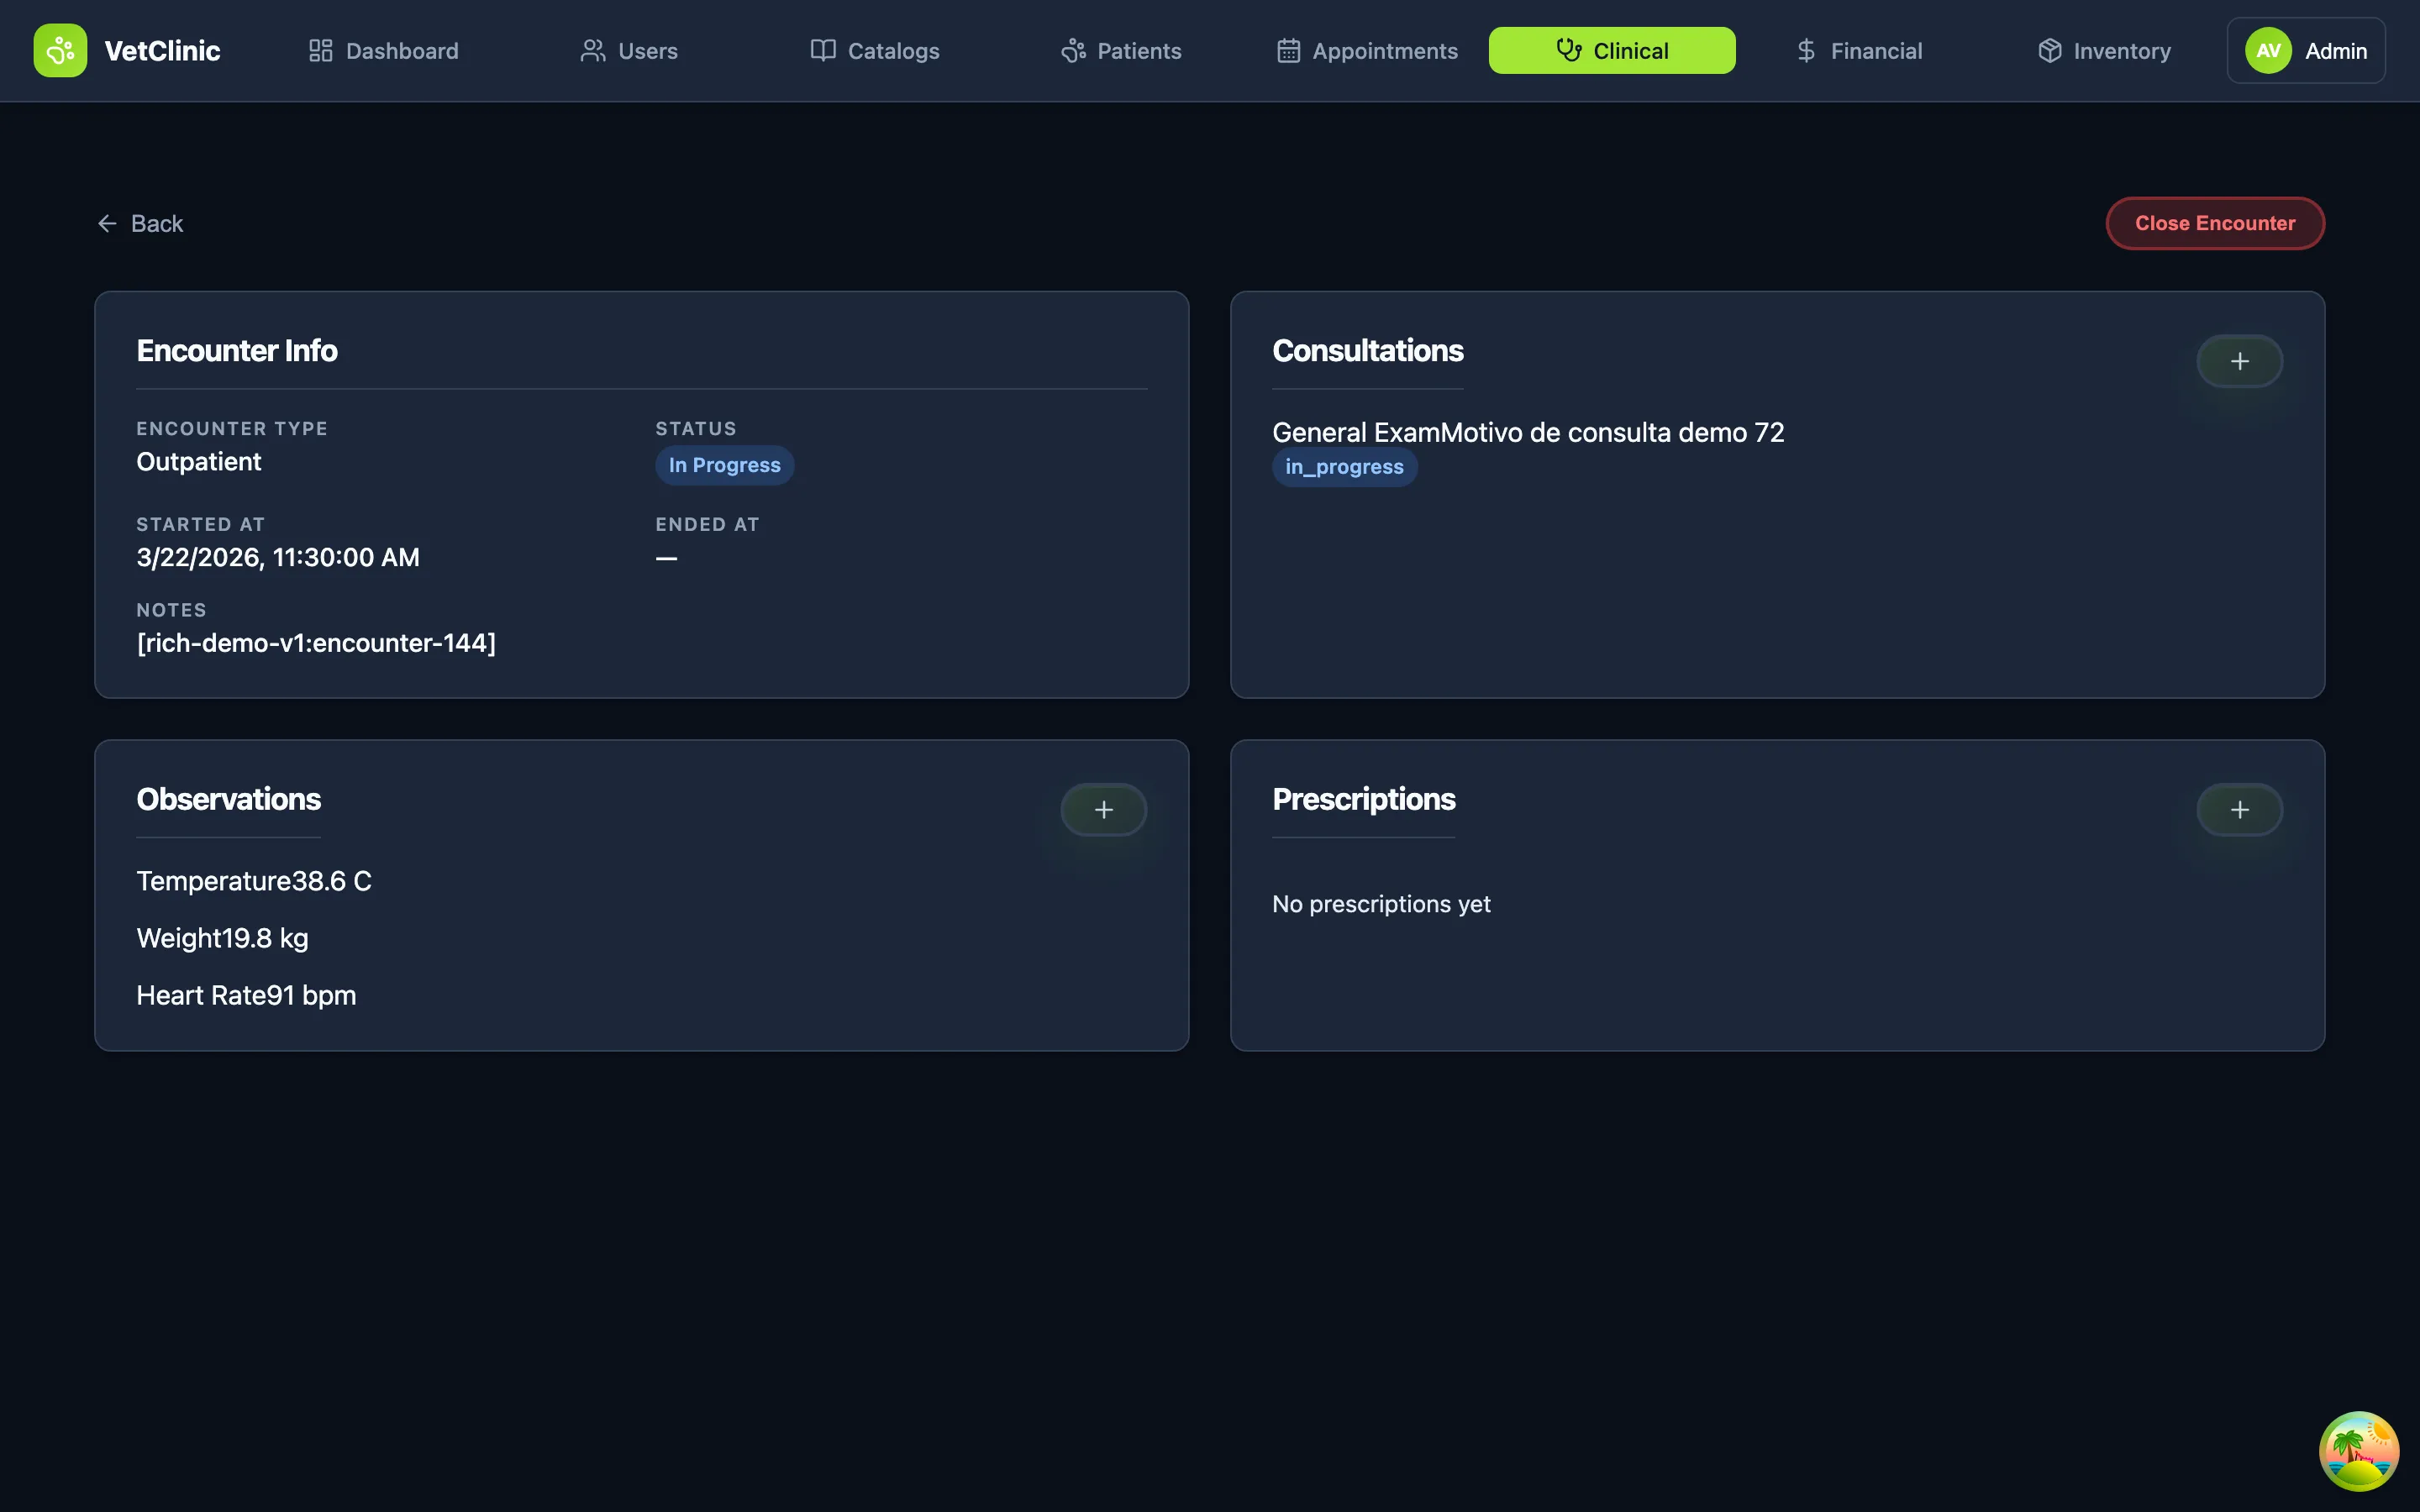Image resolution: width=2420 pixels, height=1512 pixels.
Task: Click the VetClinic paw logo icon
Action: tap(60, 50)
